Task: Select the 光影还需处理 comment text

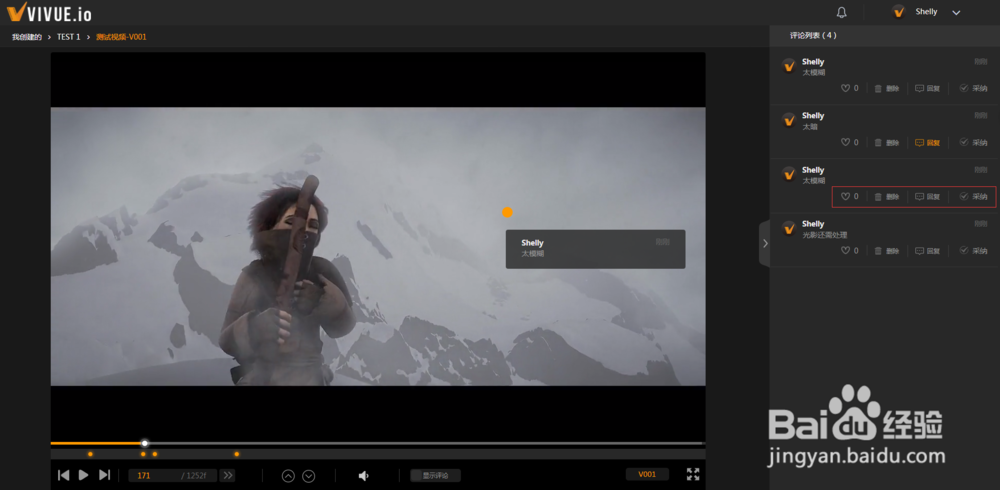Action: [x=825, y=235]
